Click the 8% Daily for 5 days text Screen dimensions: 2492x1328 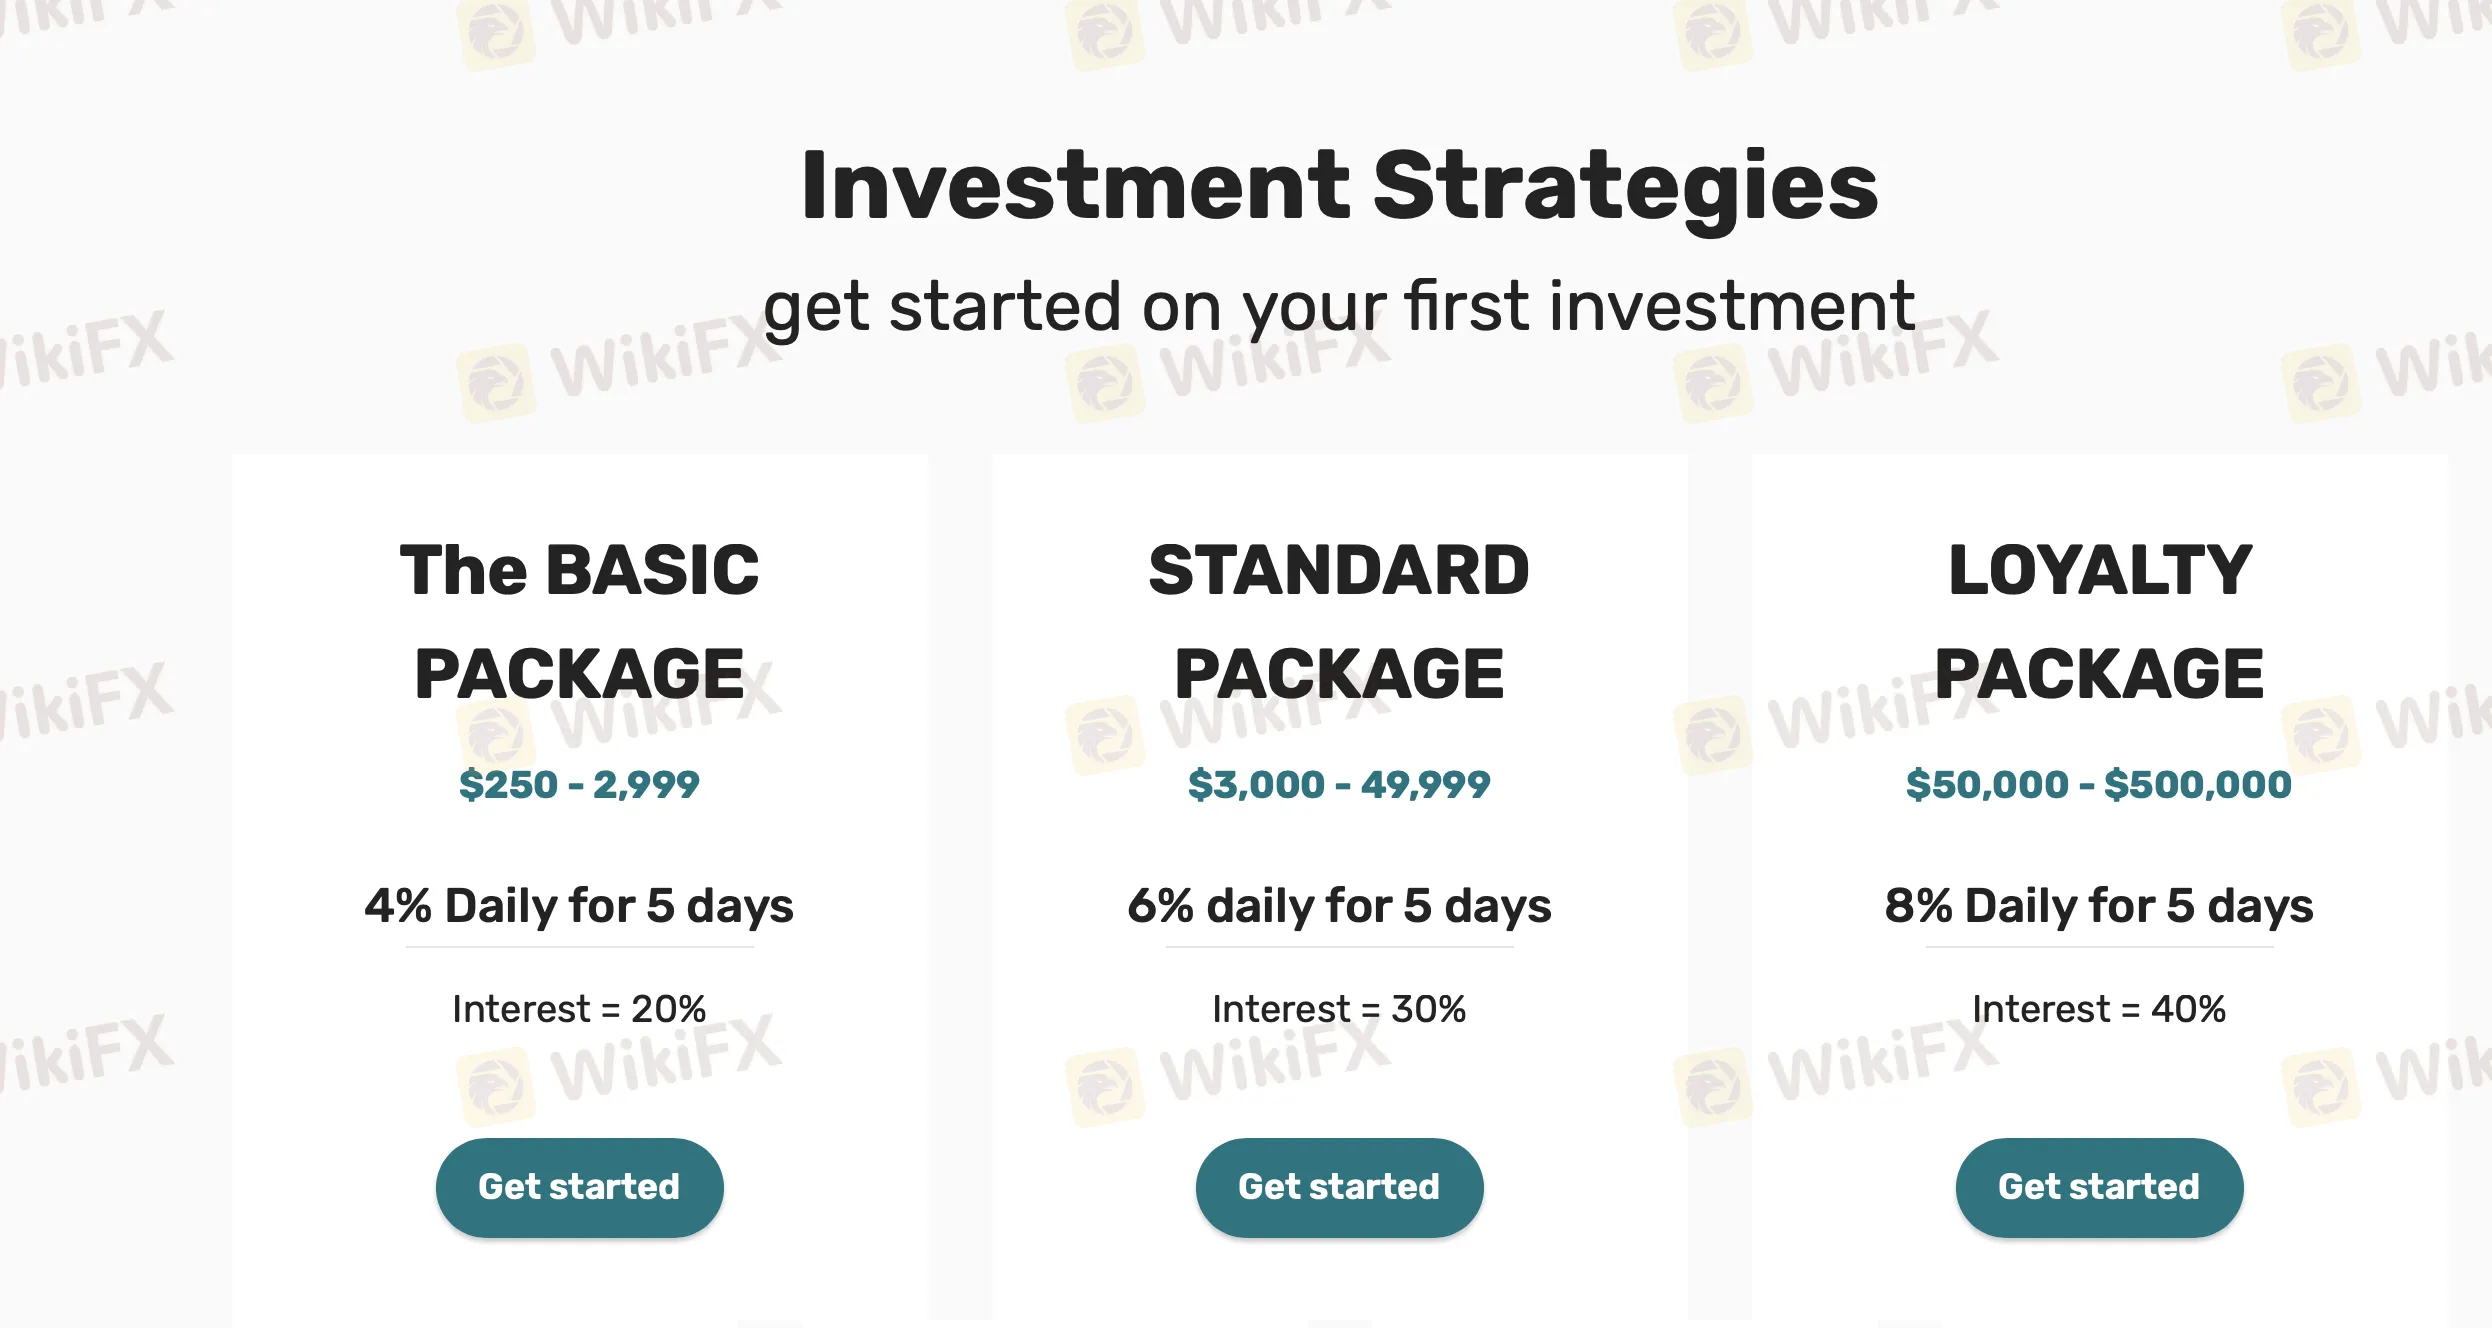2099,906
